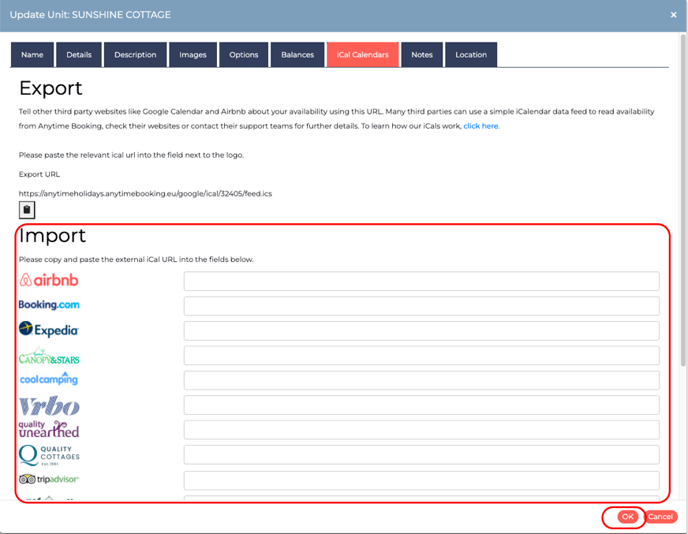Confirm changes with the OK button

click(627, 517)
